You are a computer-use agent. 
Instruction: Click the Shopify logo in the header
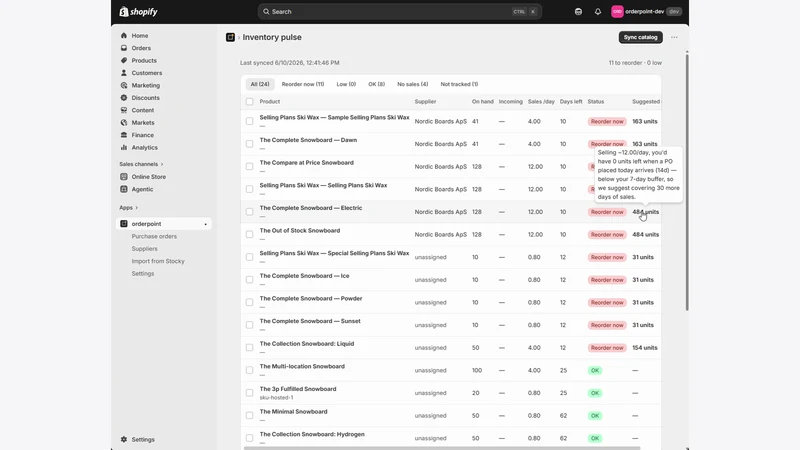138,12
